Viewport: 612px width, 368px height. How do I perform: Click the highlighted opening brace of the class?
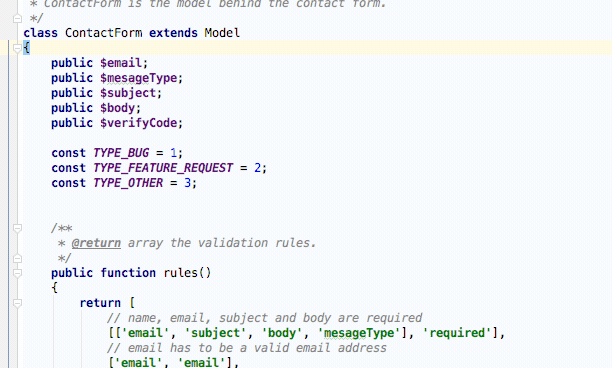click(27, 48)
